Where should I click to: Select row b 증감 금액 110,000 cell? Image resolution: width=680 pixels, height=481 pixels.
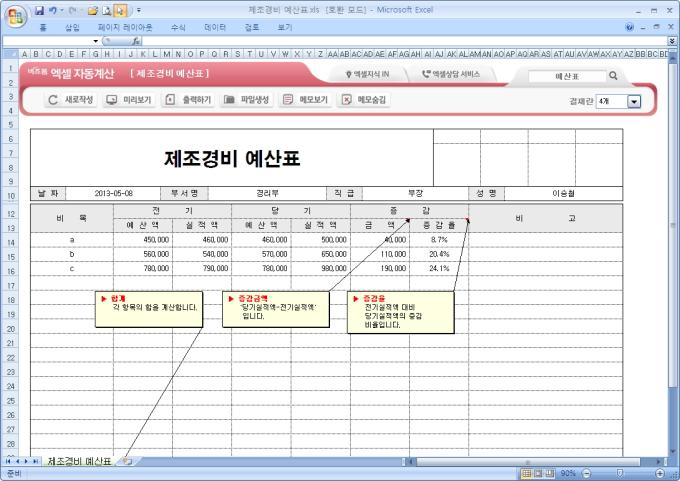380,254
